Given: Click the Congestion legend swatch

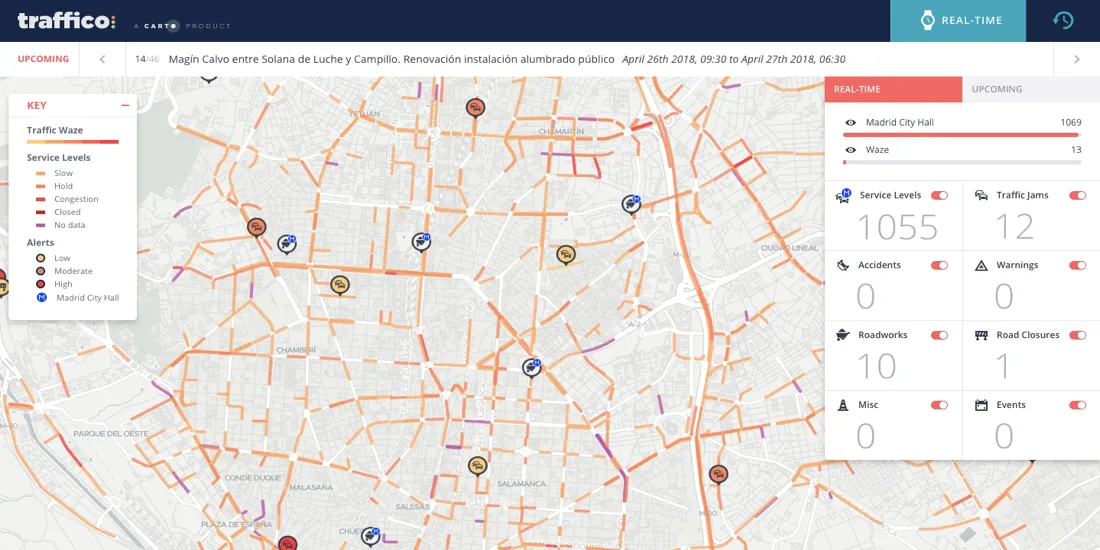Looking at the screenshot, I should 39,199.
